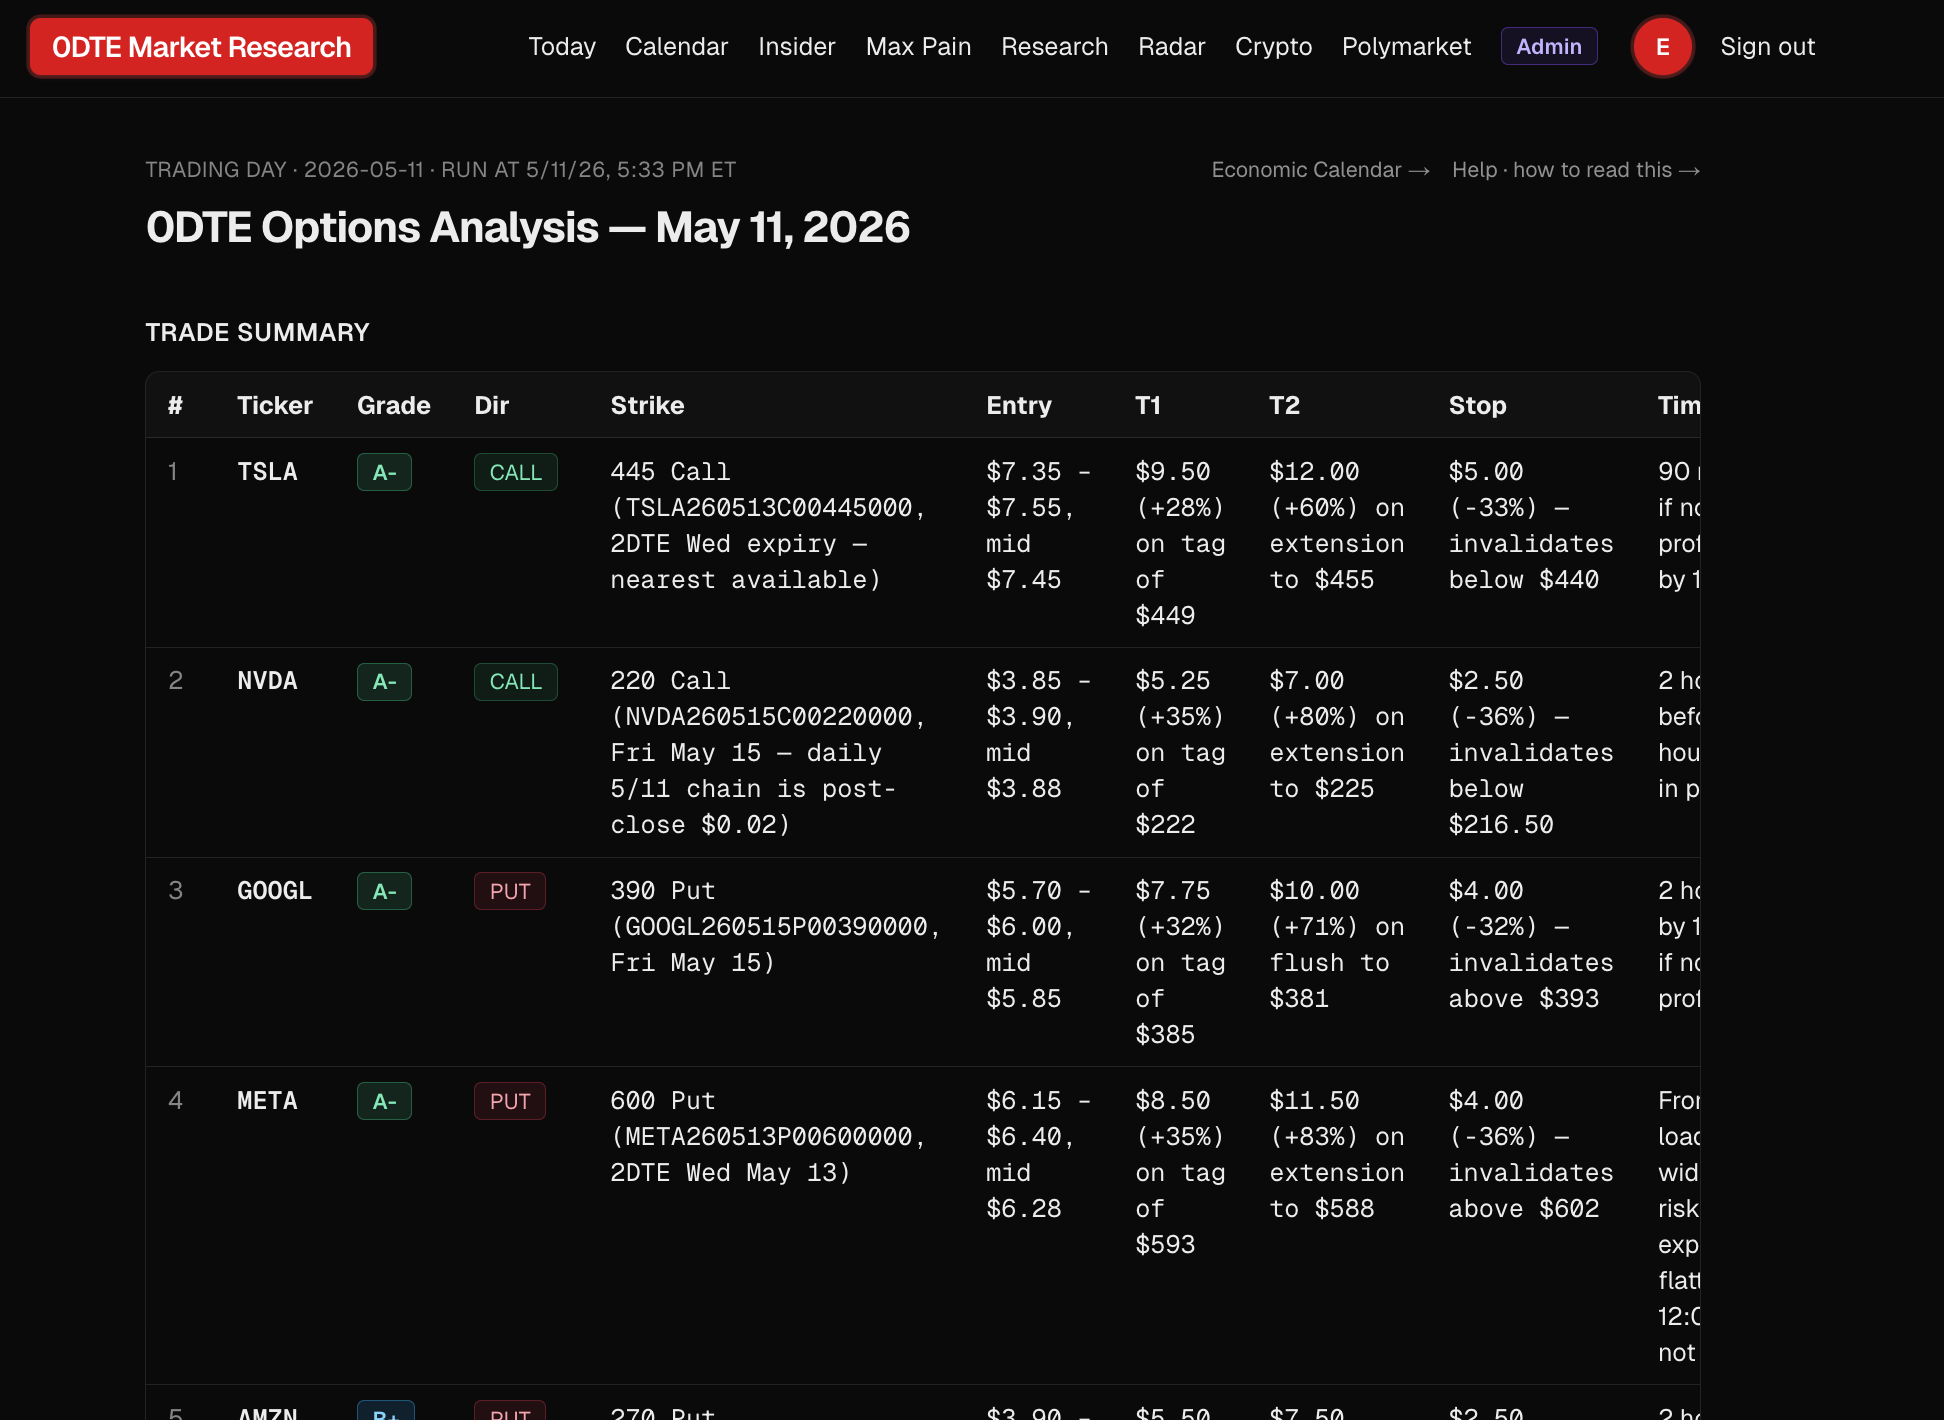
Task: Go to the Today nav item
Action: (x=562, y=47)
